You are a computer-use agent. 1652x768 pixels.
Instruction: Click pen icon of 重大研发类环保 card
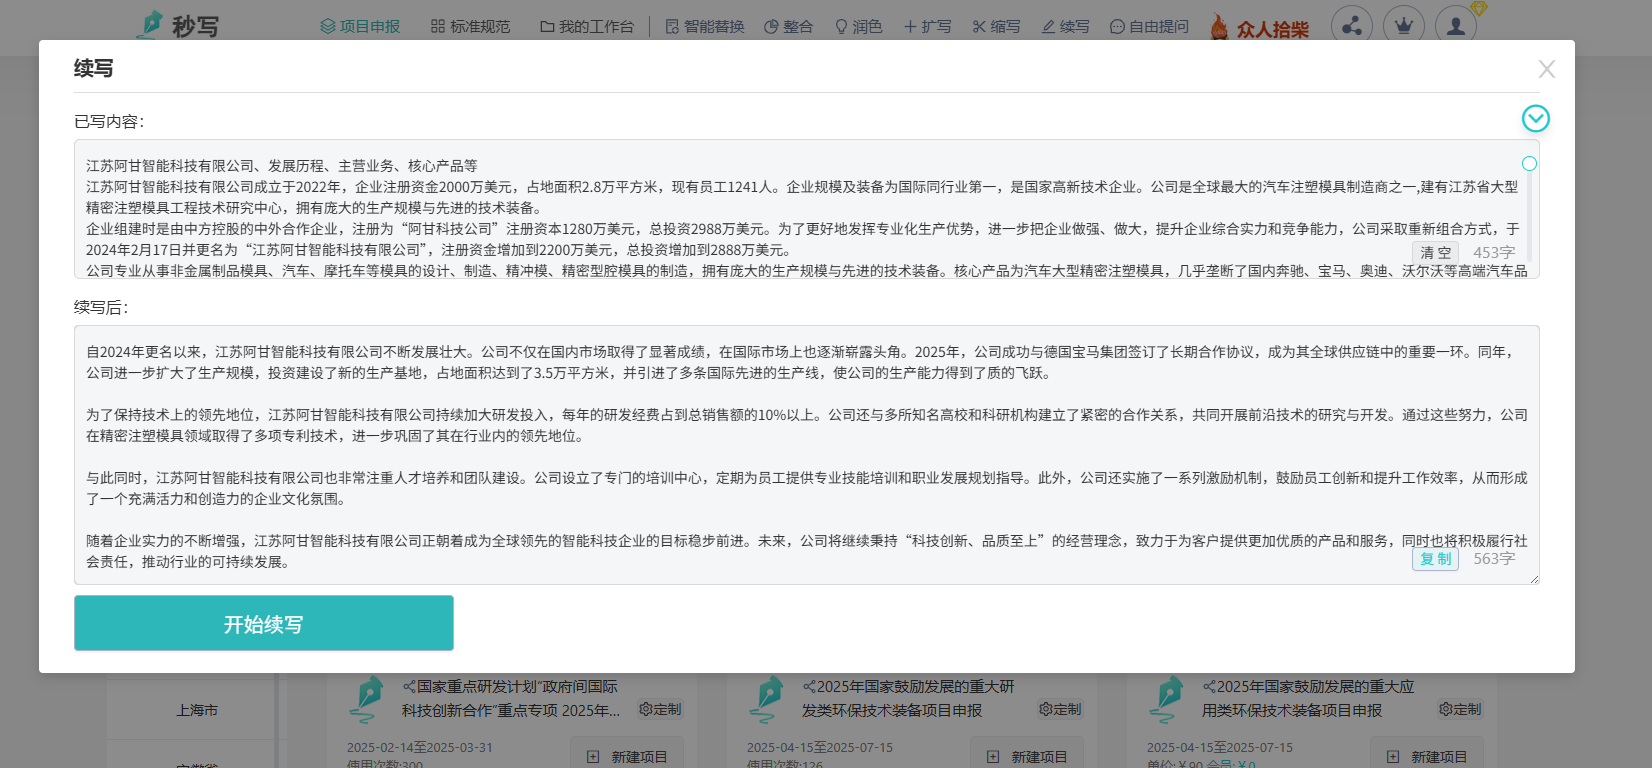767,699
